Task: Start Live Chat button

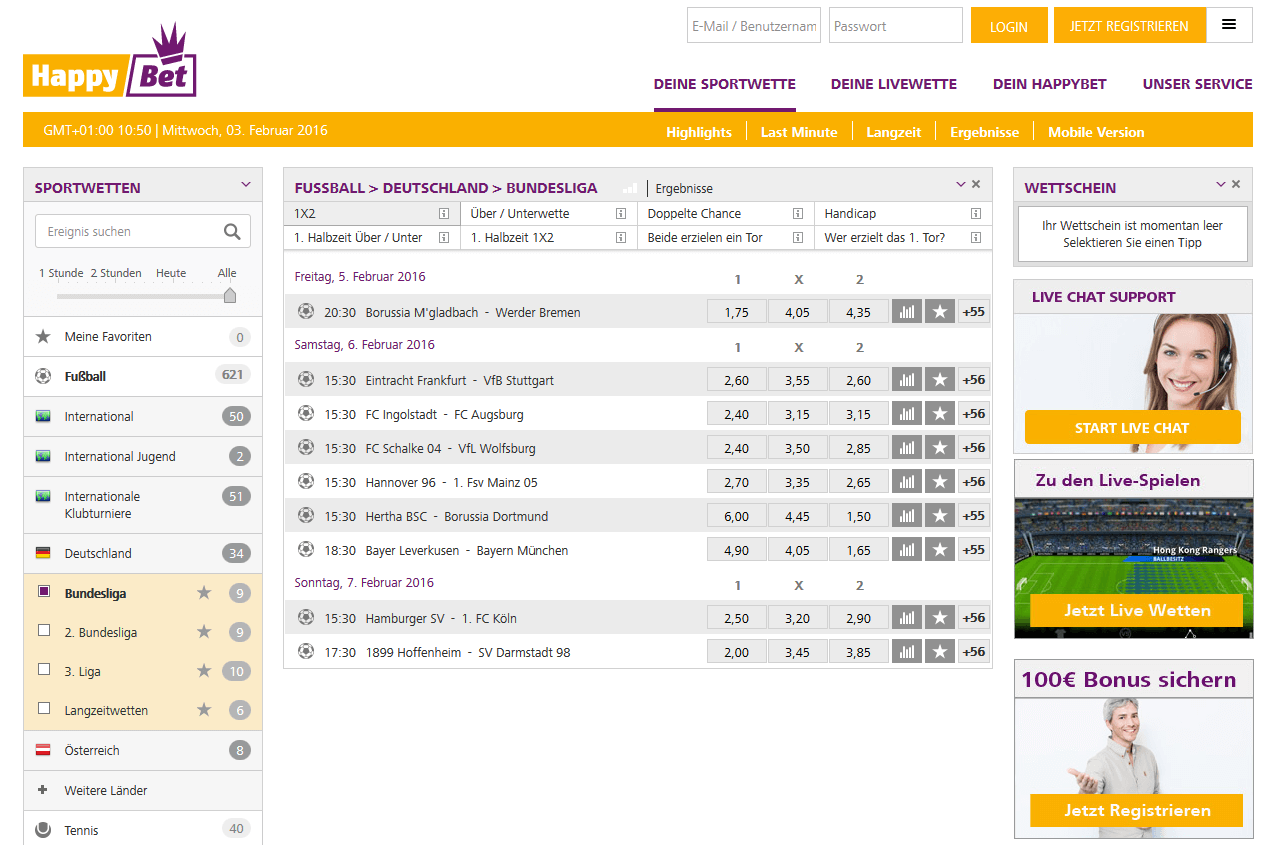Action: coord(1132,428)
